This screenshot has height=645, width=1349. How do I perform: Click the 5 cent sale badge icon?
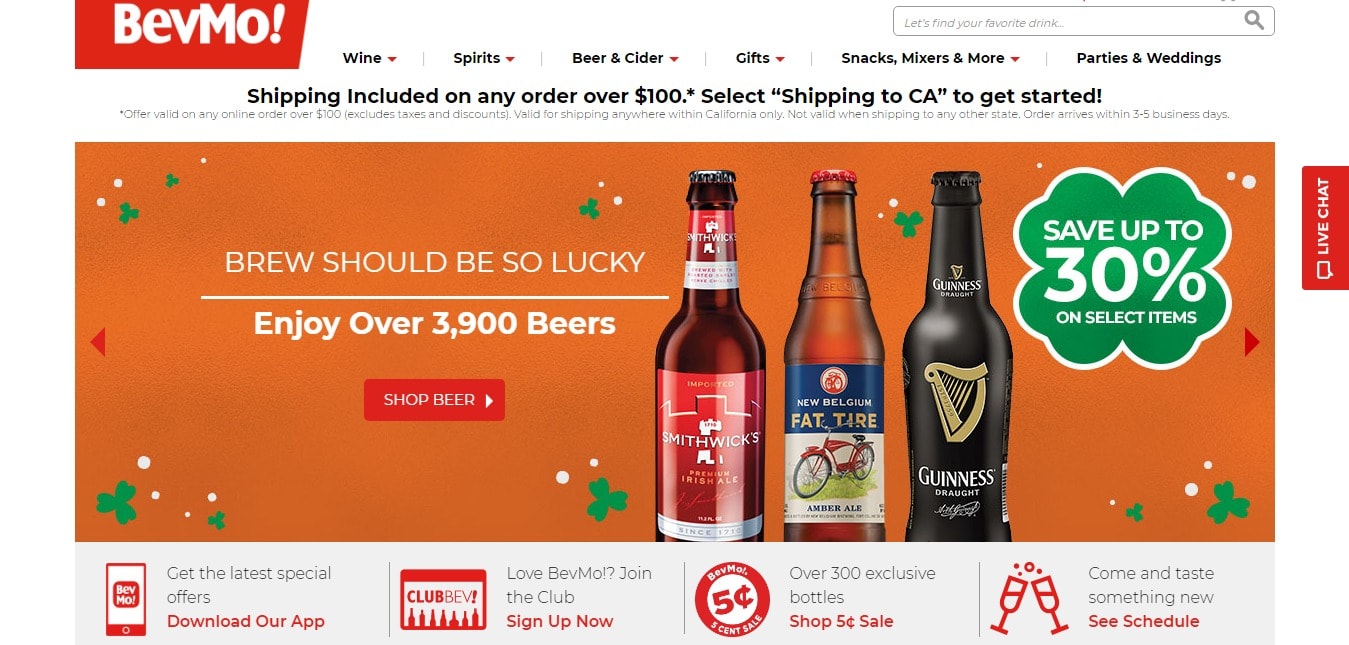pos(732,600)
